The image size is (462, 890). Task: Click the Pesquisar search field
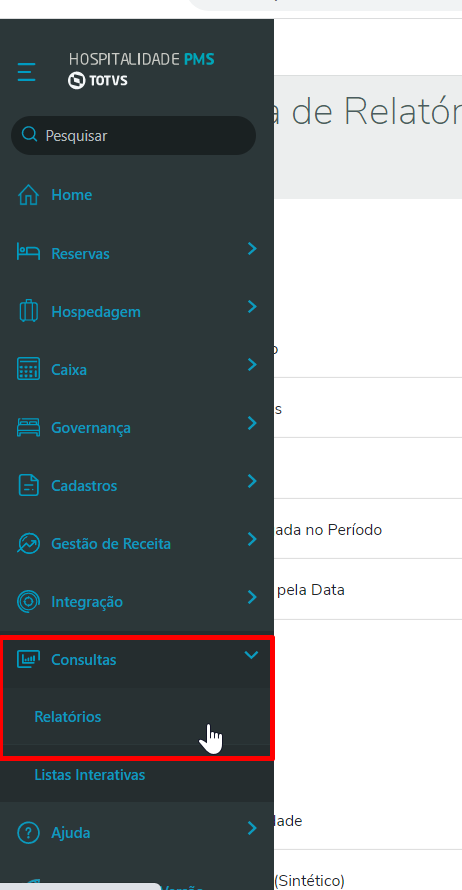click(133, 136)
